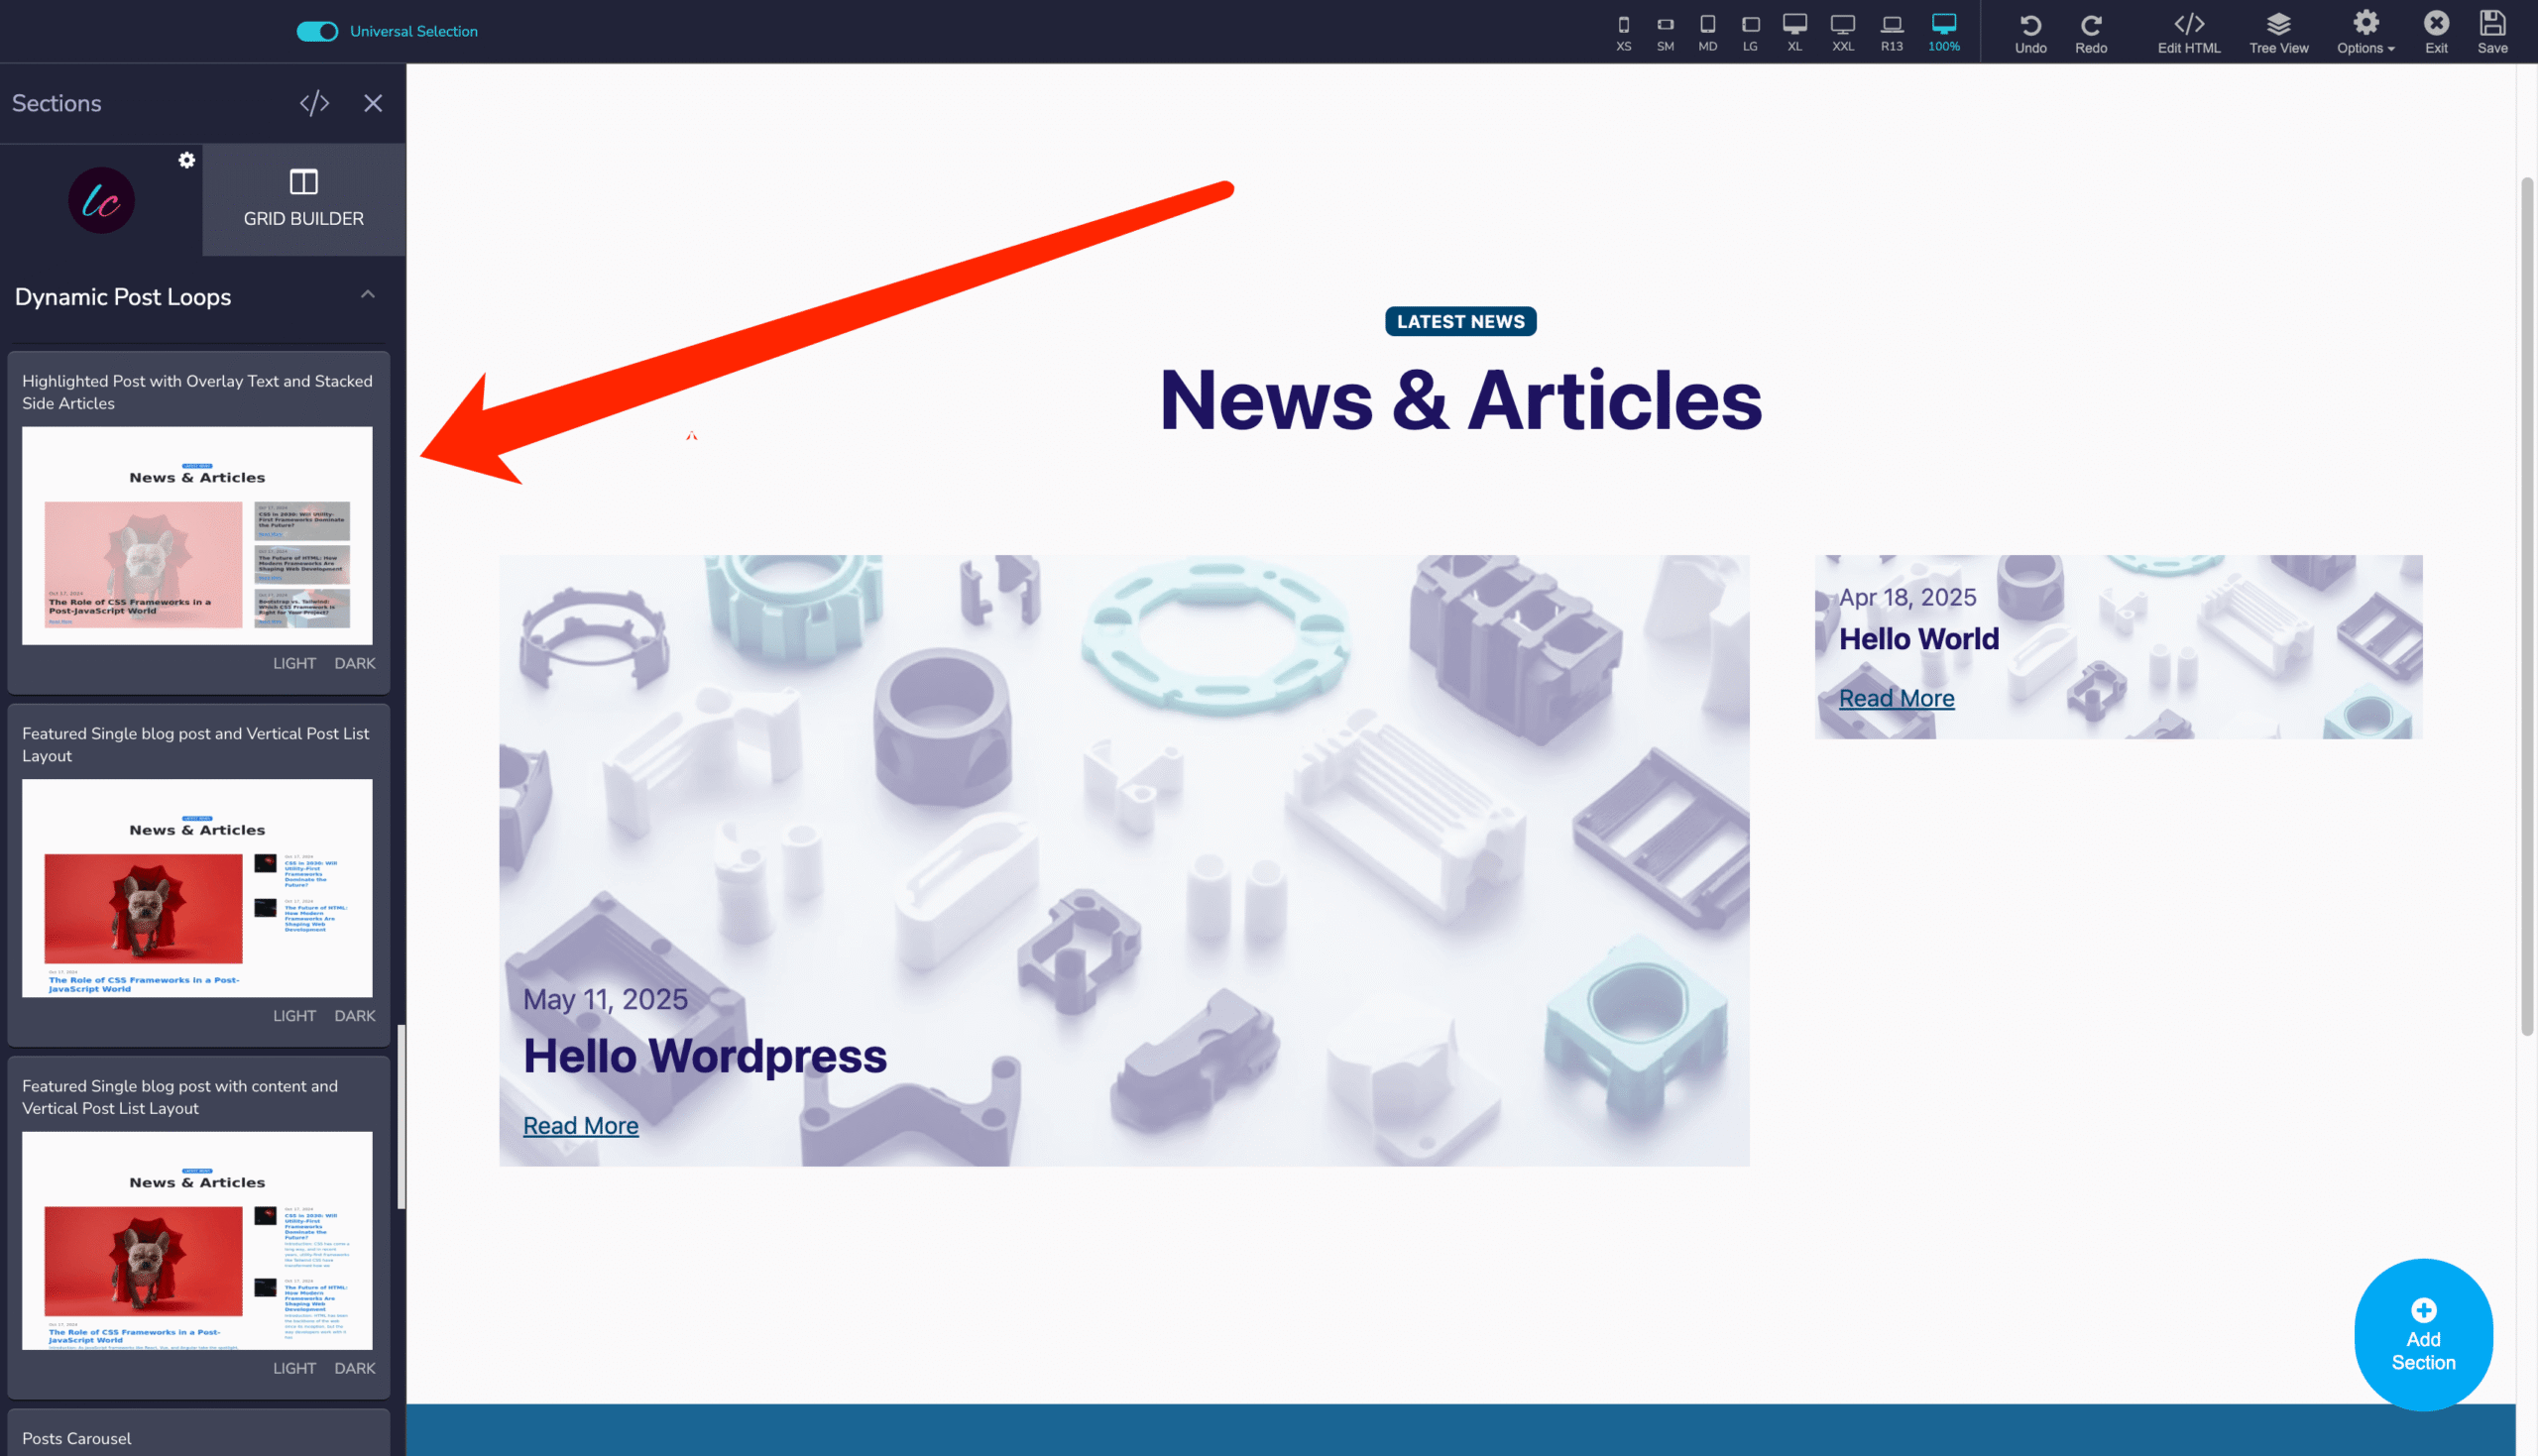Collapse the Dynamic Post Loops group
2538x1456 pixels.
coord(368,295)
